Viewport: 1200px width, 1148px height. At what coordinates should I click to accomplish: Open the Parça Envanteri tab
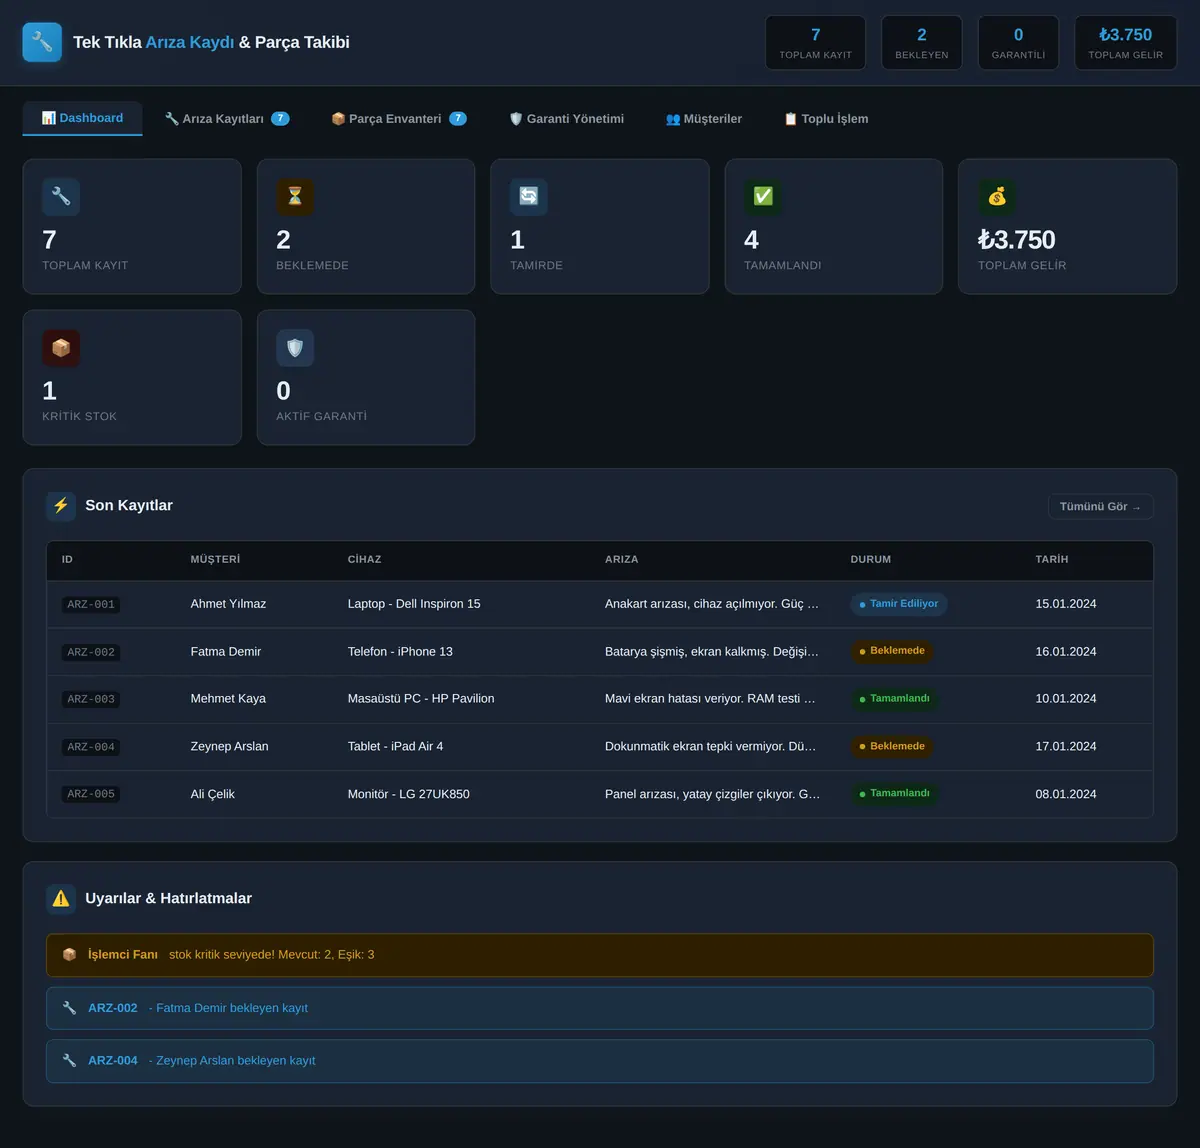point(399,119)
